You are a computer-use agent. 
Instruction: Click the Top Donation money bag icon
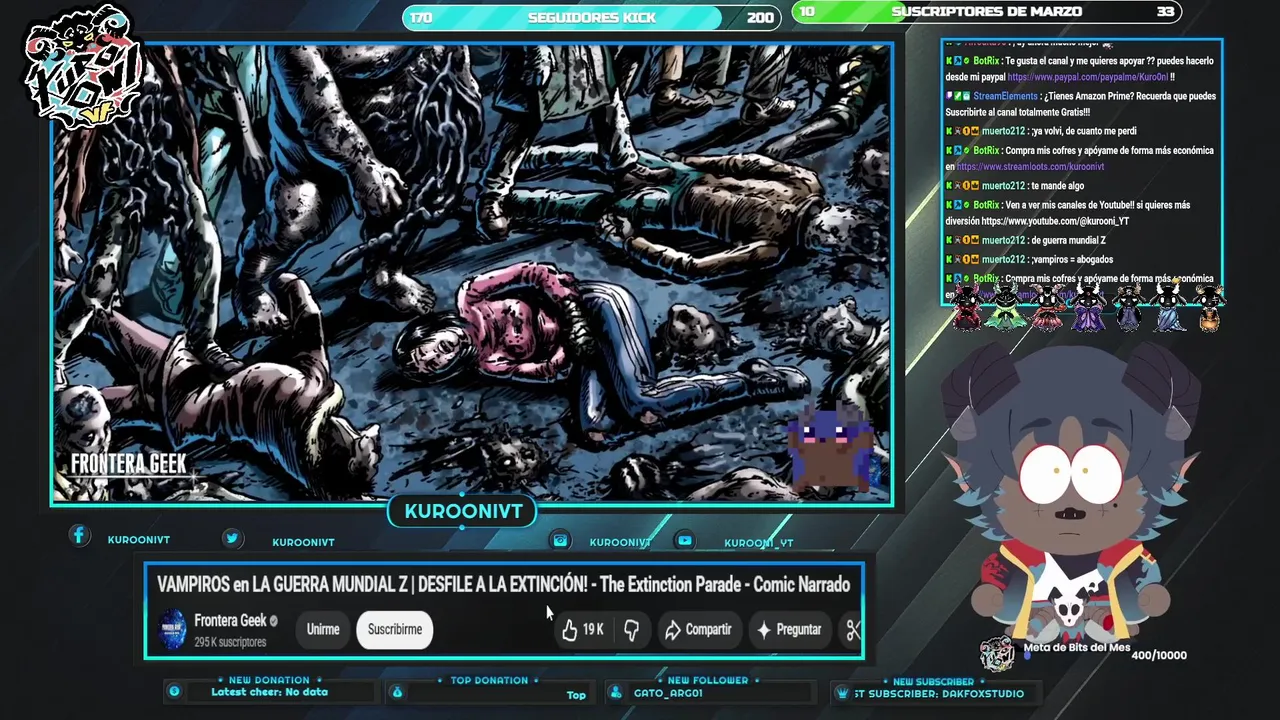coord(397,692)
